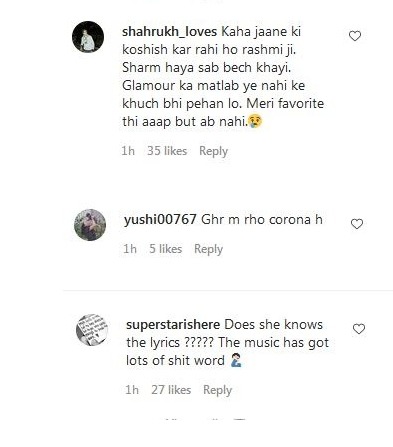Open the superstarishere username link
Screen dimensions: 393x447
(x=173, y=325)
